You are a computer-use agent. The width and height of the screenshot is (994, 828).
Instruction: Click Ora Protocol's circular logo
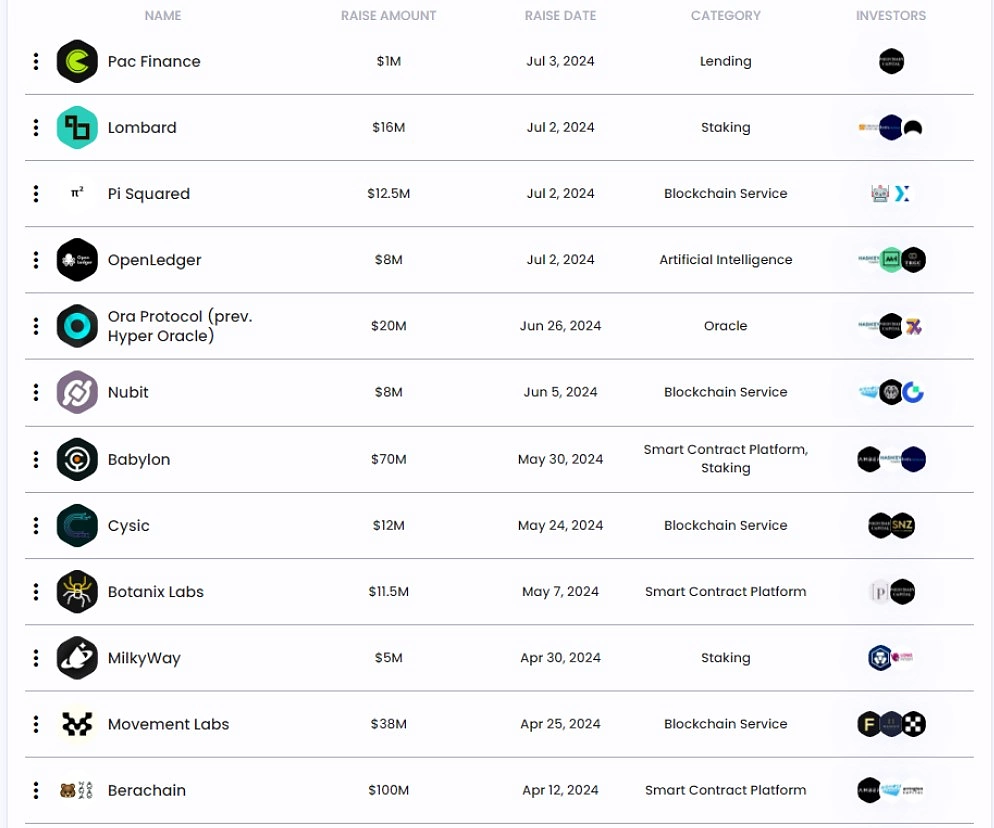coord(77,325)
